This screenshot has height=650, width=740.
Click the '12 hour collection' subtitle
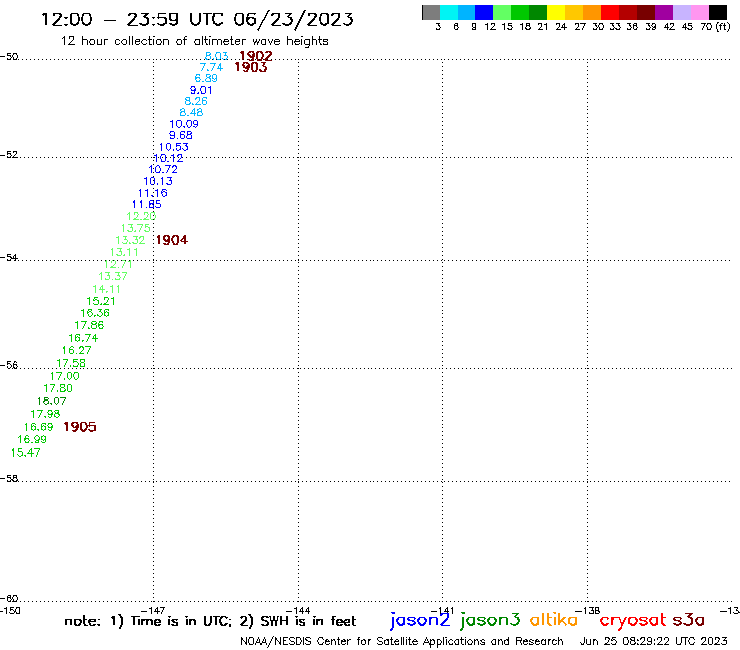[194, 41]
